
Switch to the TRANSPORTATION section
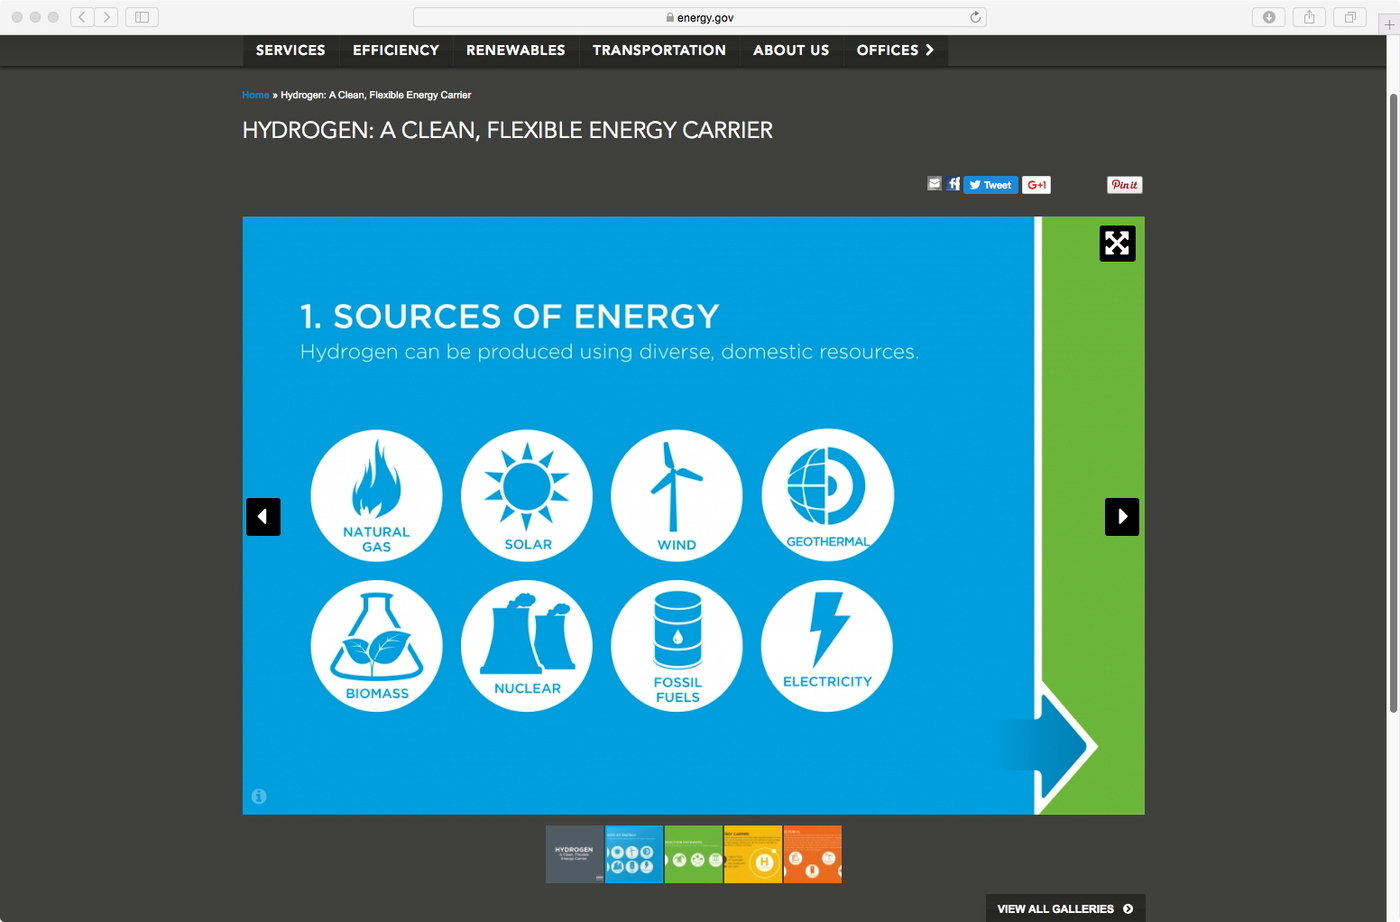[659, 50]
